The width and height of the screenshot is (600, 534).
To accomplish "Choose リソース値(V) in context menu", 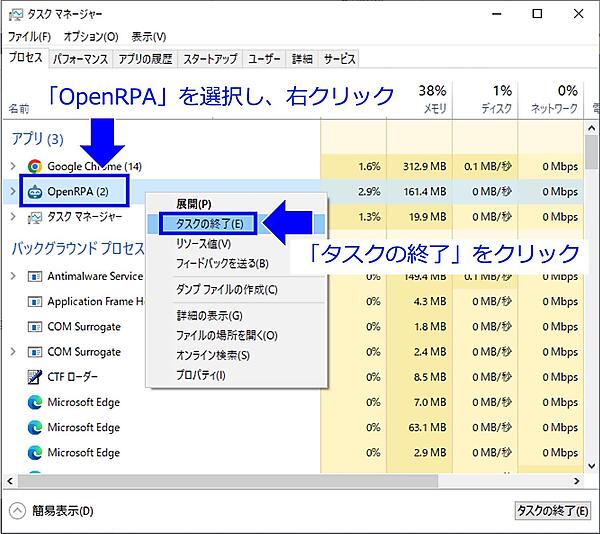I will 236,244.
